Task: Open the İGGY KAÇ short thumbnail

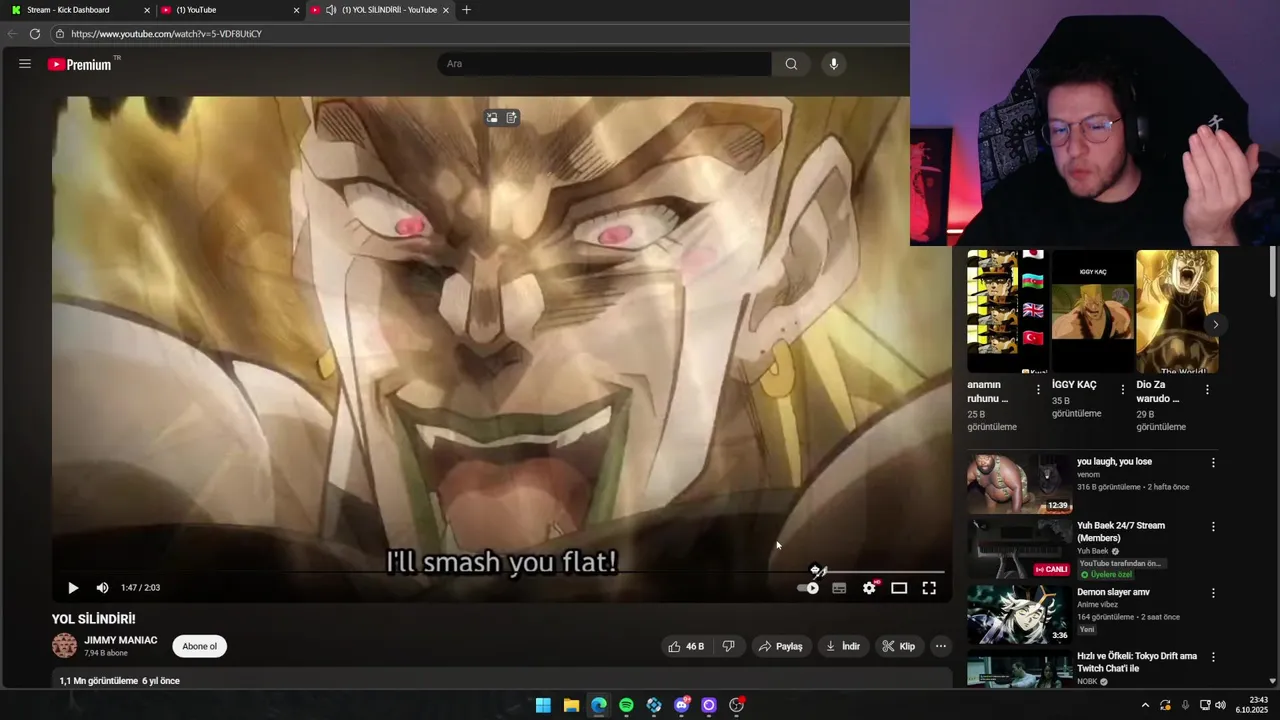Action: 1092,312
